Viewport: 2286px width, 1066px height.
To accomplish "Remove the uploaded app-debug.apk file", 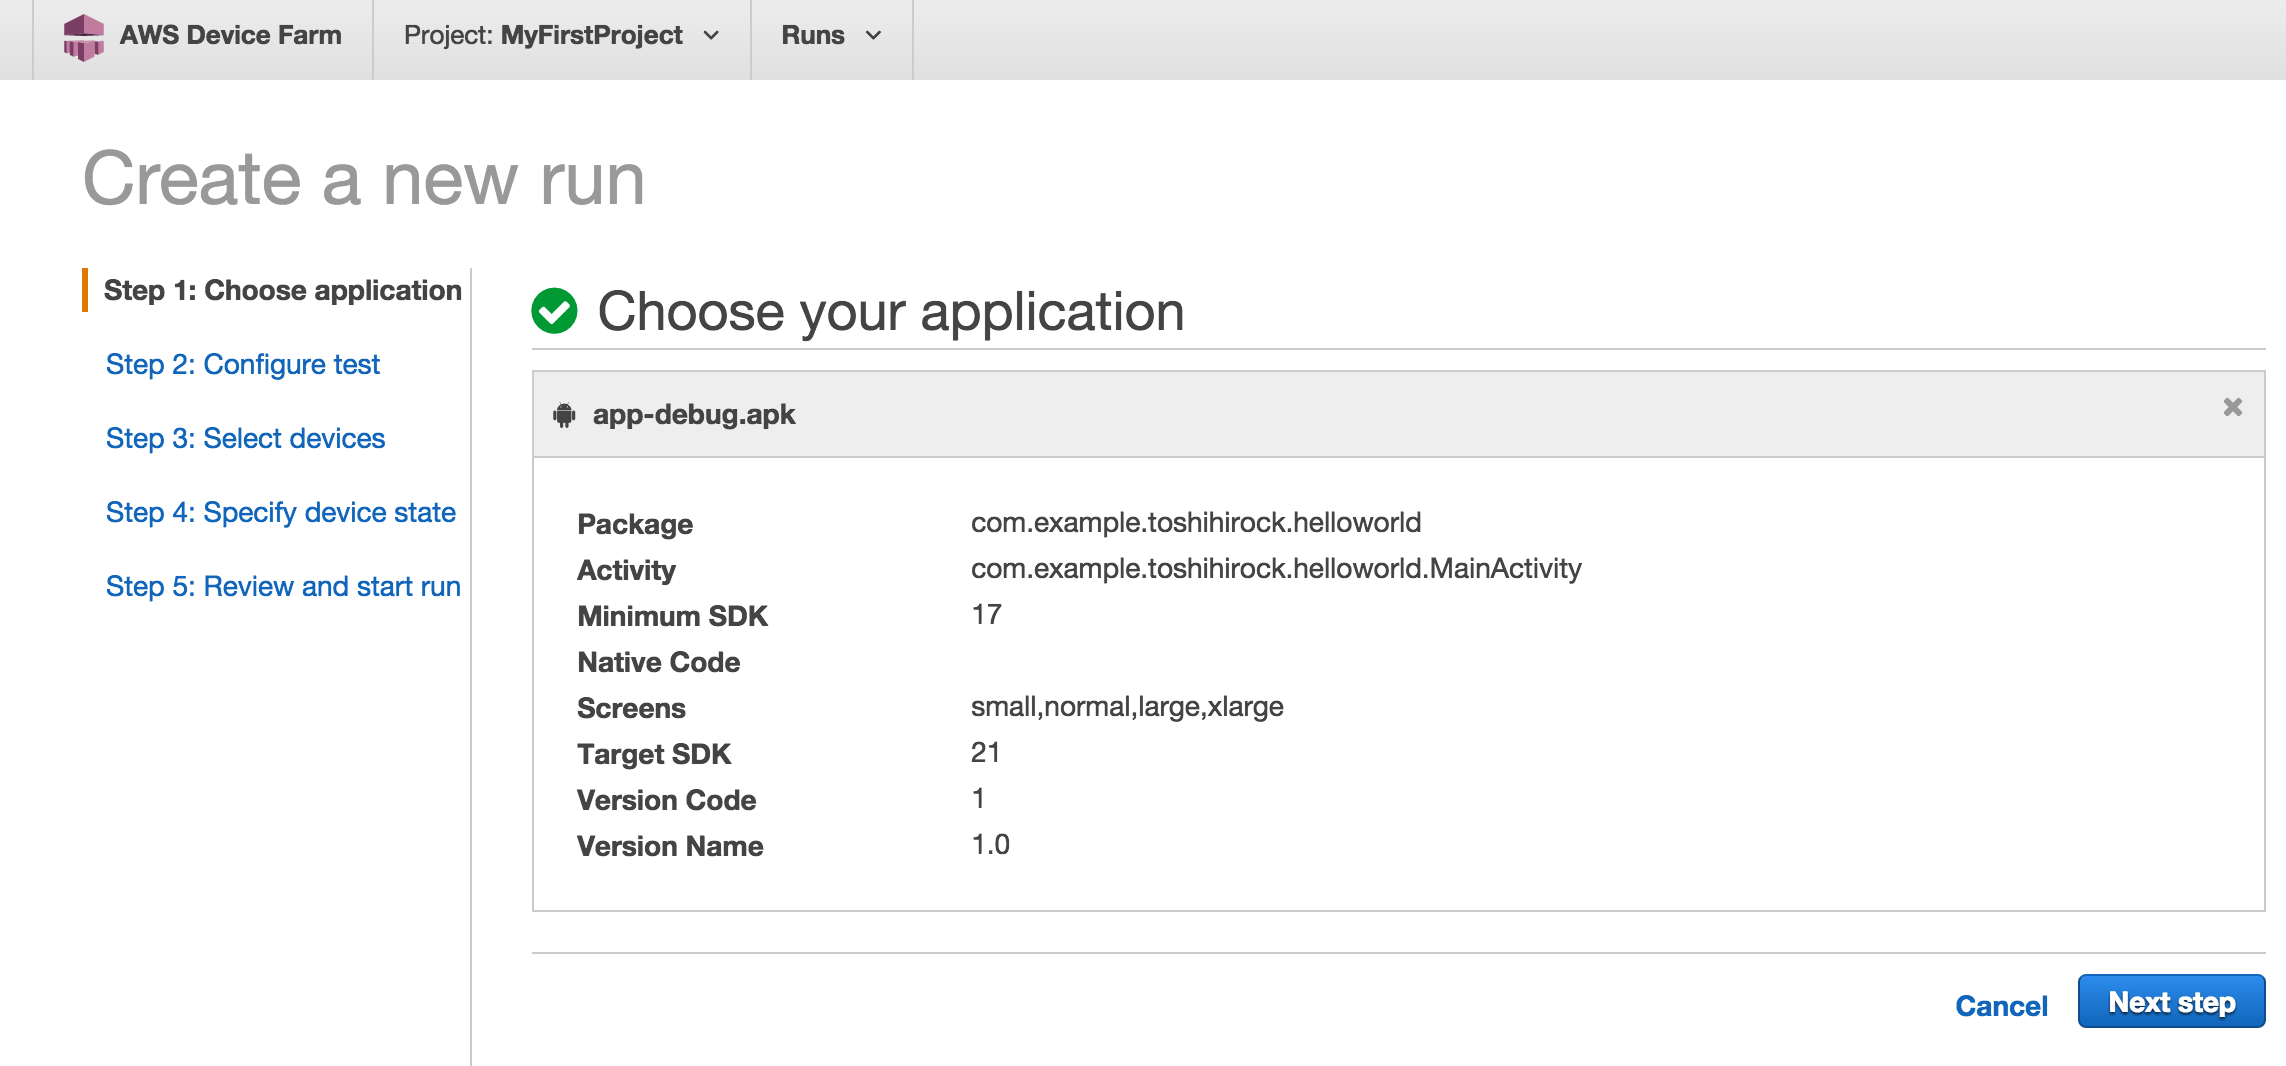I will [2232, 407].
